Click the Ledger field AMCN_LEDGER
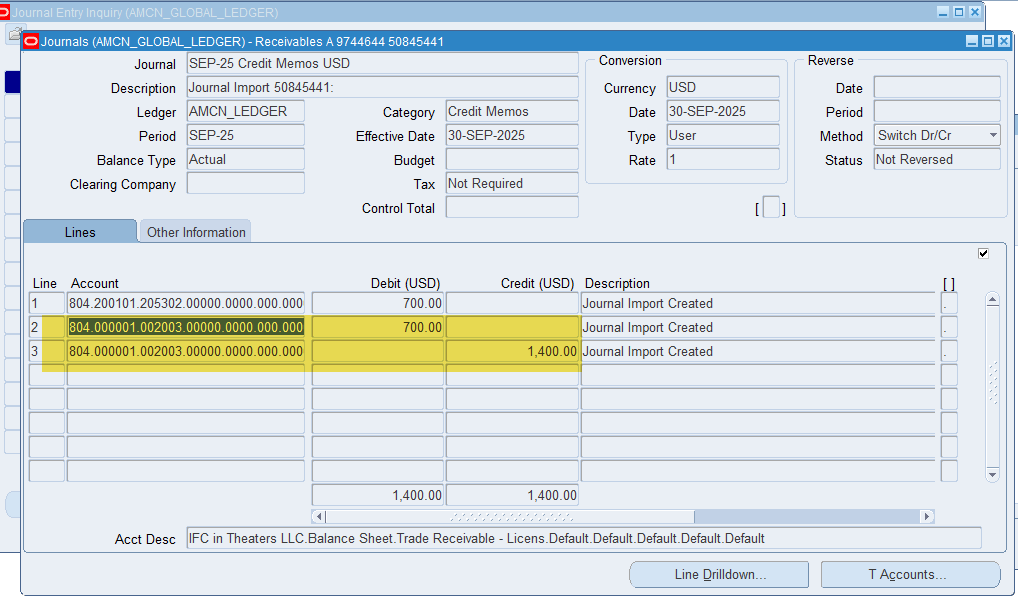 pyautogui.click(x=245, y=111)
